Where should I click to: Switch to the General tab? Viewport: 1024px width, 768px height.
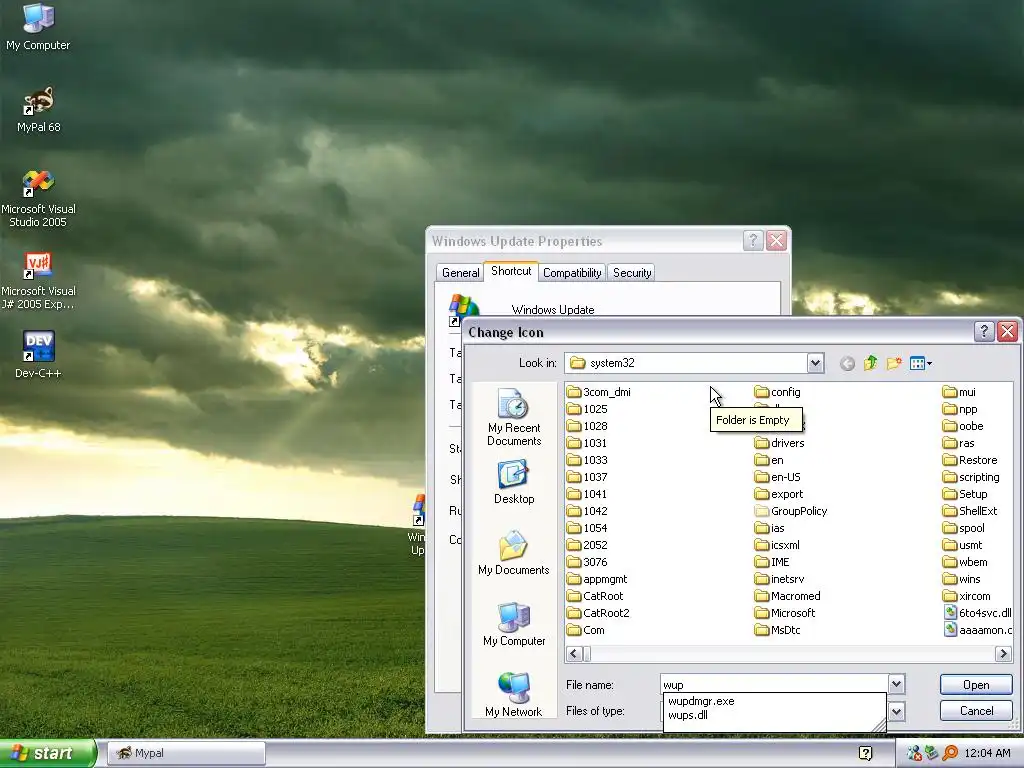tap(460, 273)
